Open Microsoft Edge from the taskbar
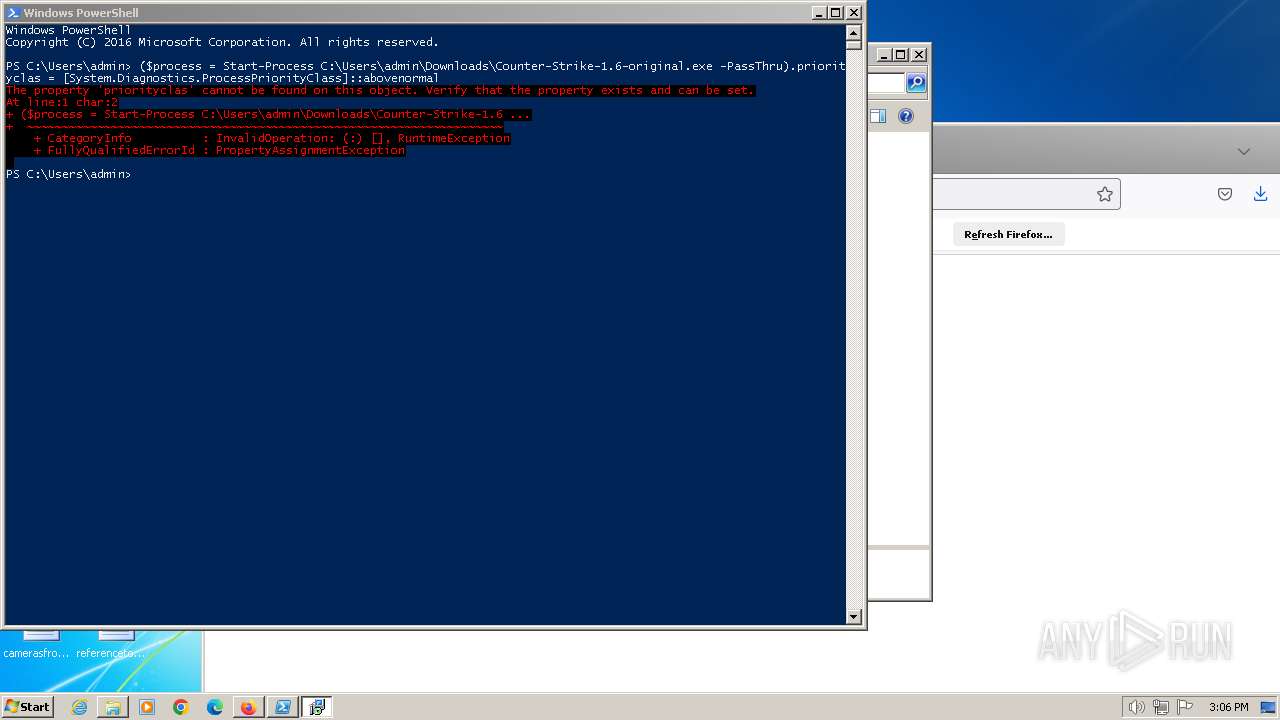1280x720 pixels. [215, 707]
